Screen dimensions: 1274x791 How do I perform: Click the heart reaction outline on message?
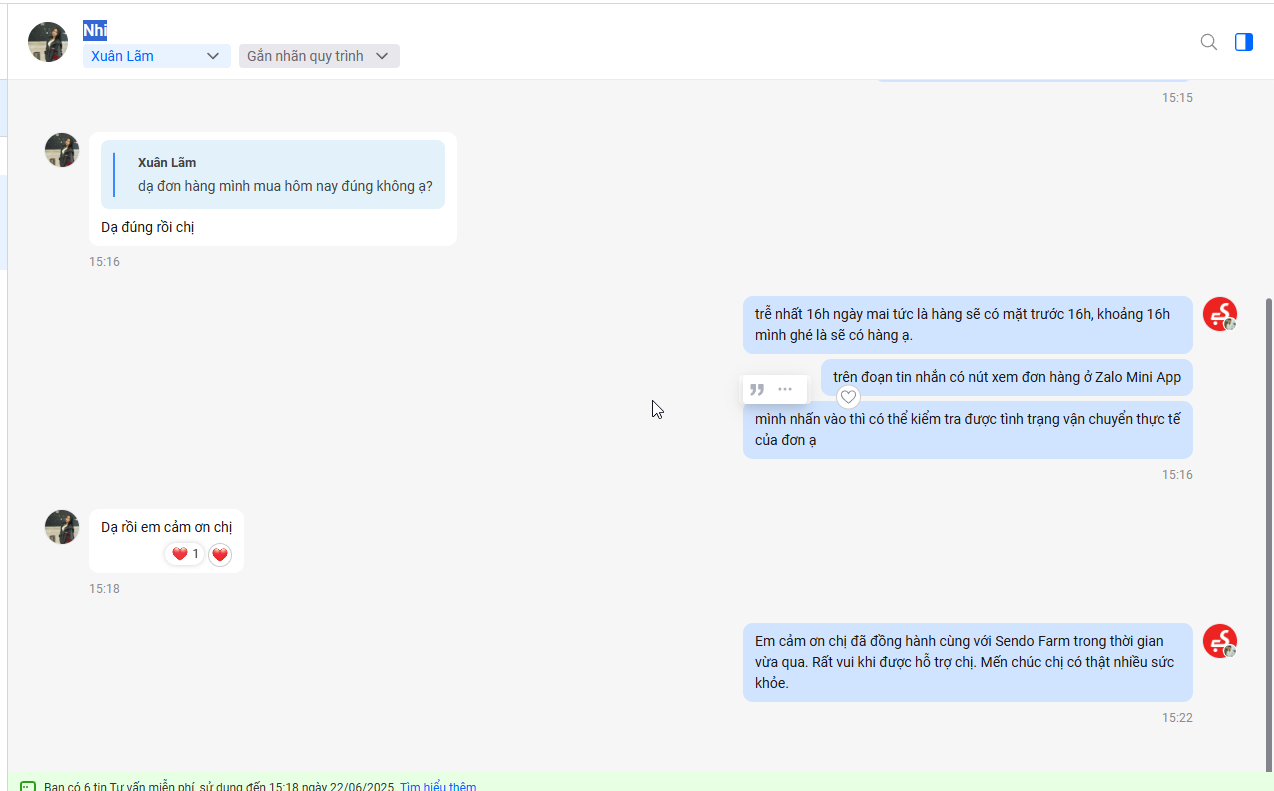[x=848, y=397]
